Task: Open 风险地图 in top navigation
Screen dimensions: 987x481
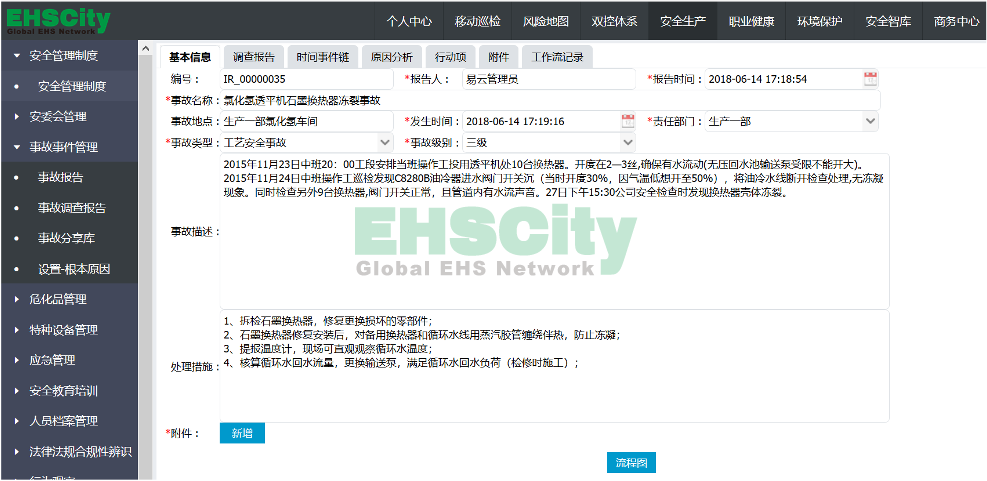Action: point(546,21)
